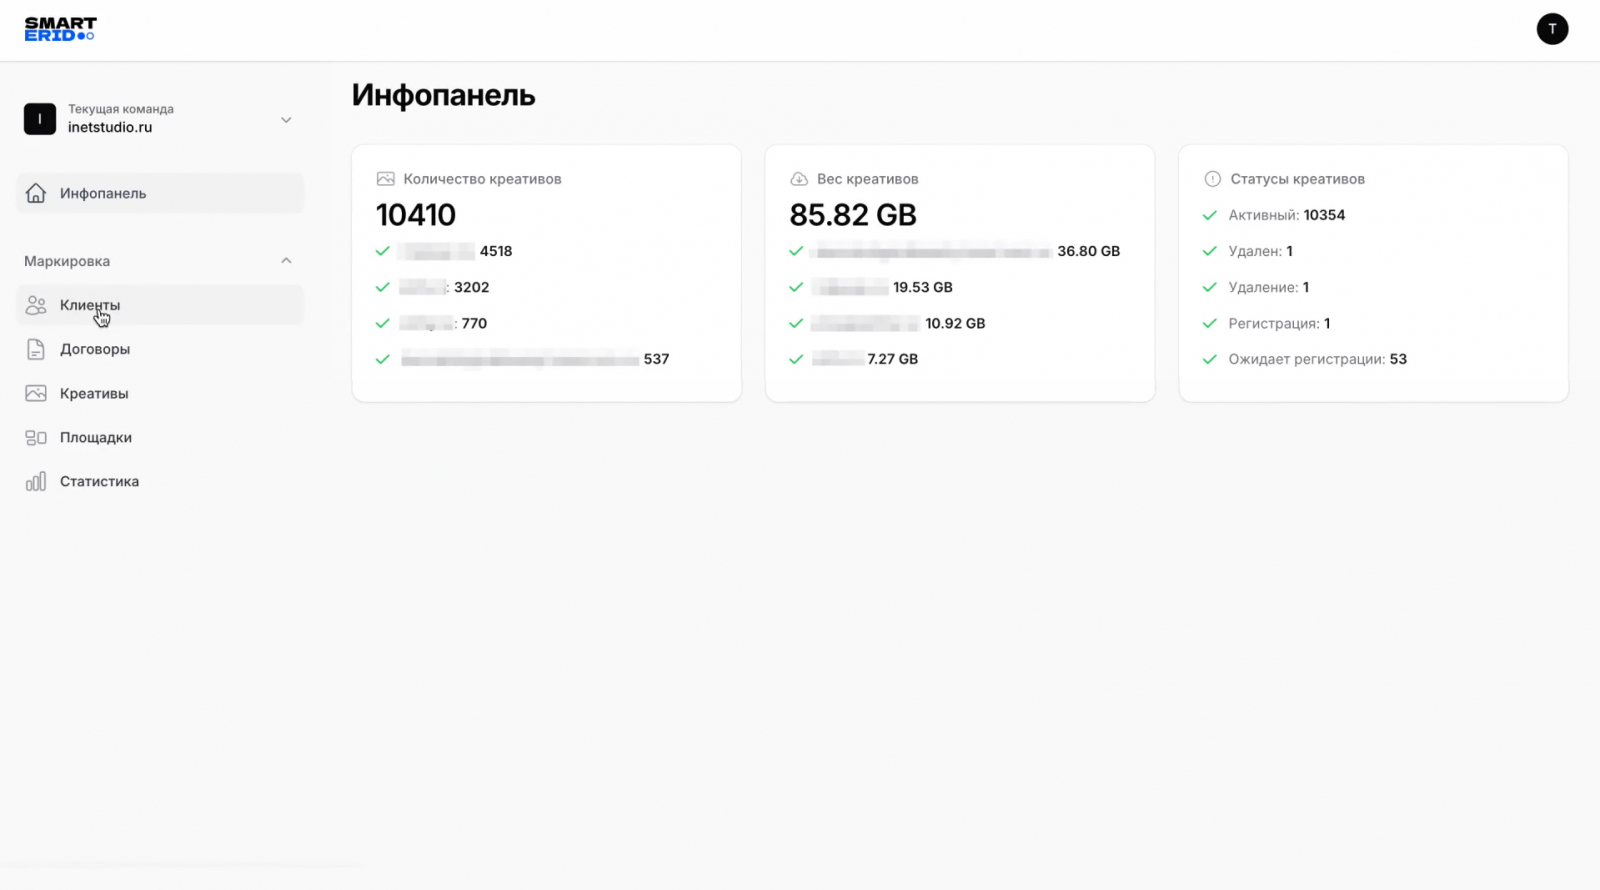Open the Статистика menu item
Screen dimensions: 1600x890
click(99, 481)
